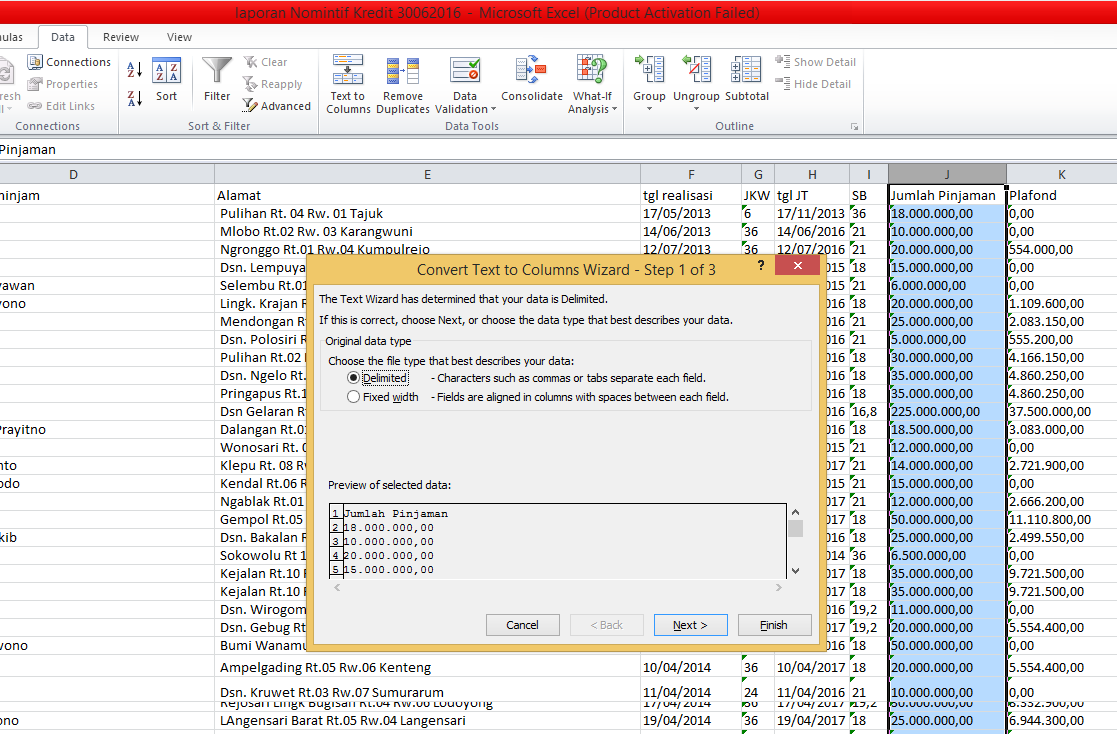Open What-If Analysis tools
This screenshot has width=1117, height=734.
[592, 84]
